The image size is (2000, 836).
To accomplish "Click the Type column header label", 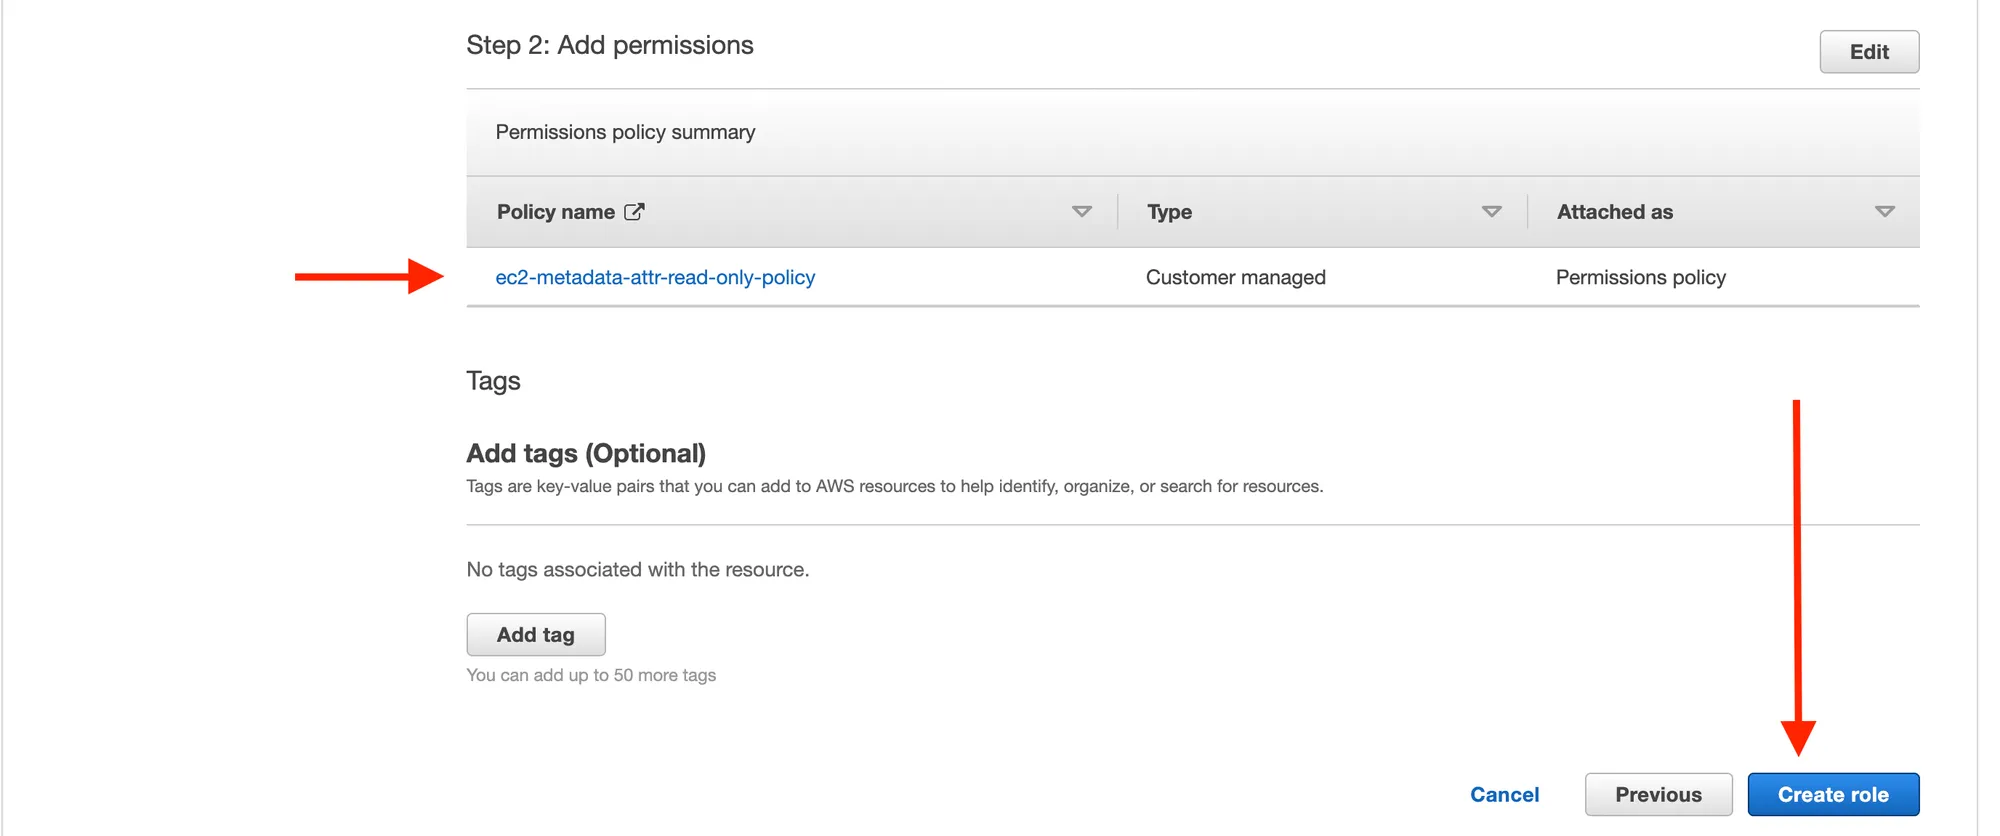I will click(x=1169, y=212).
